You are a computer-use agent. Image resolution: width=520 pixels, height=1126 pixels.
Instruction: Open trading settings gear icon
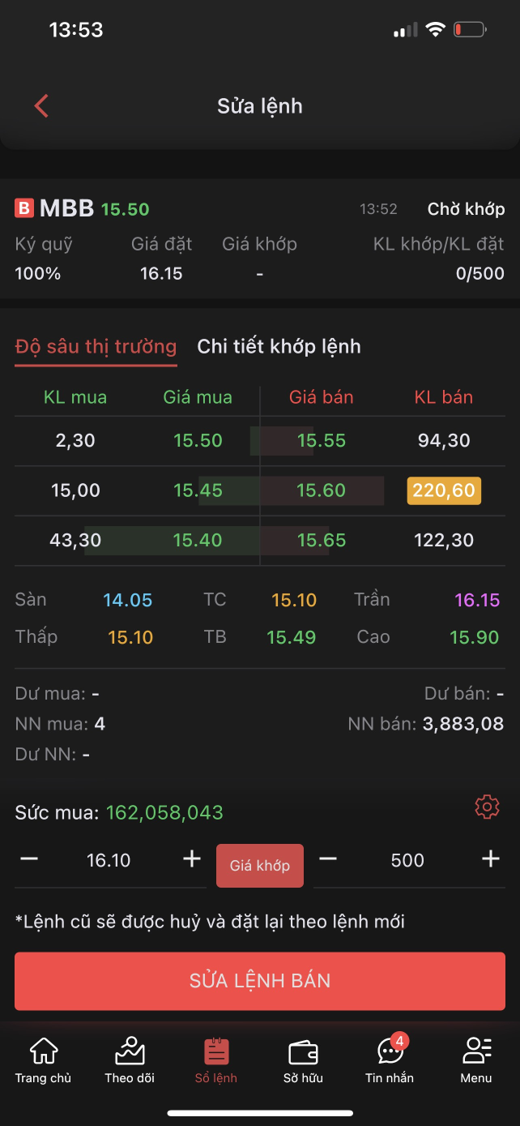coord(487,807)
